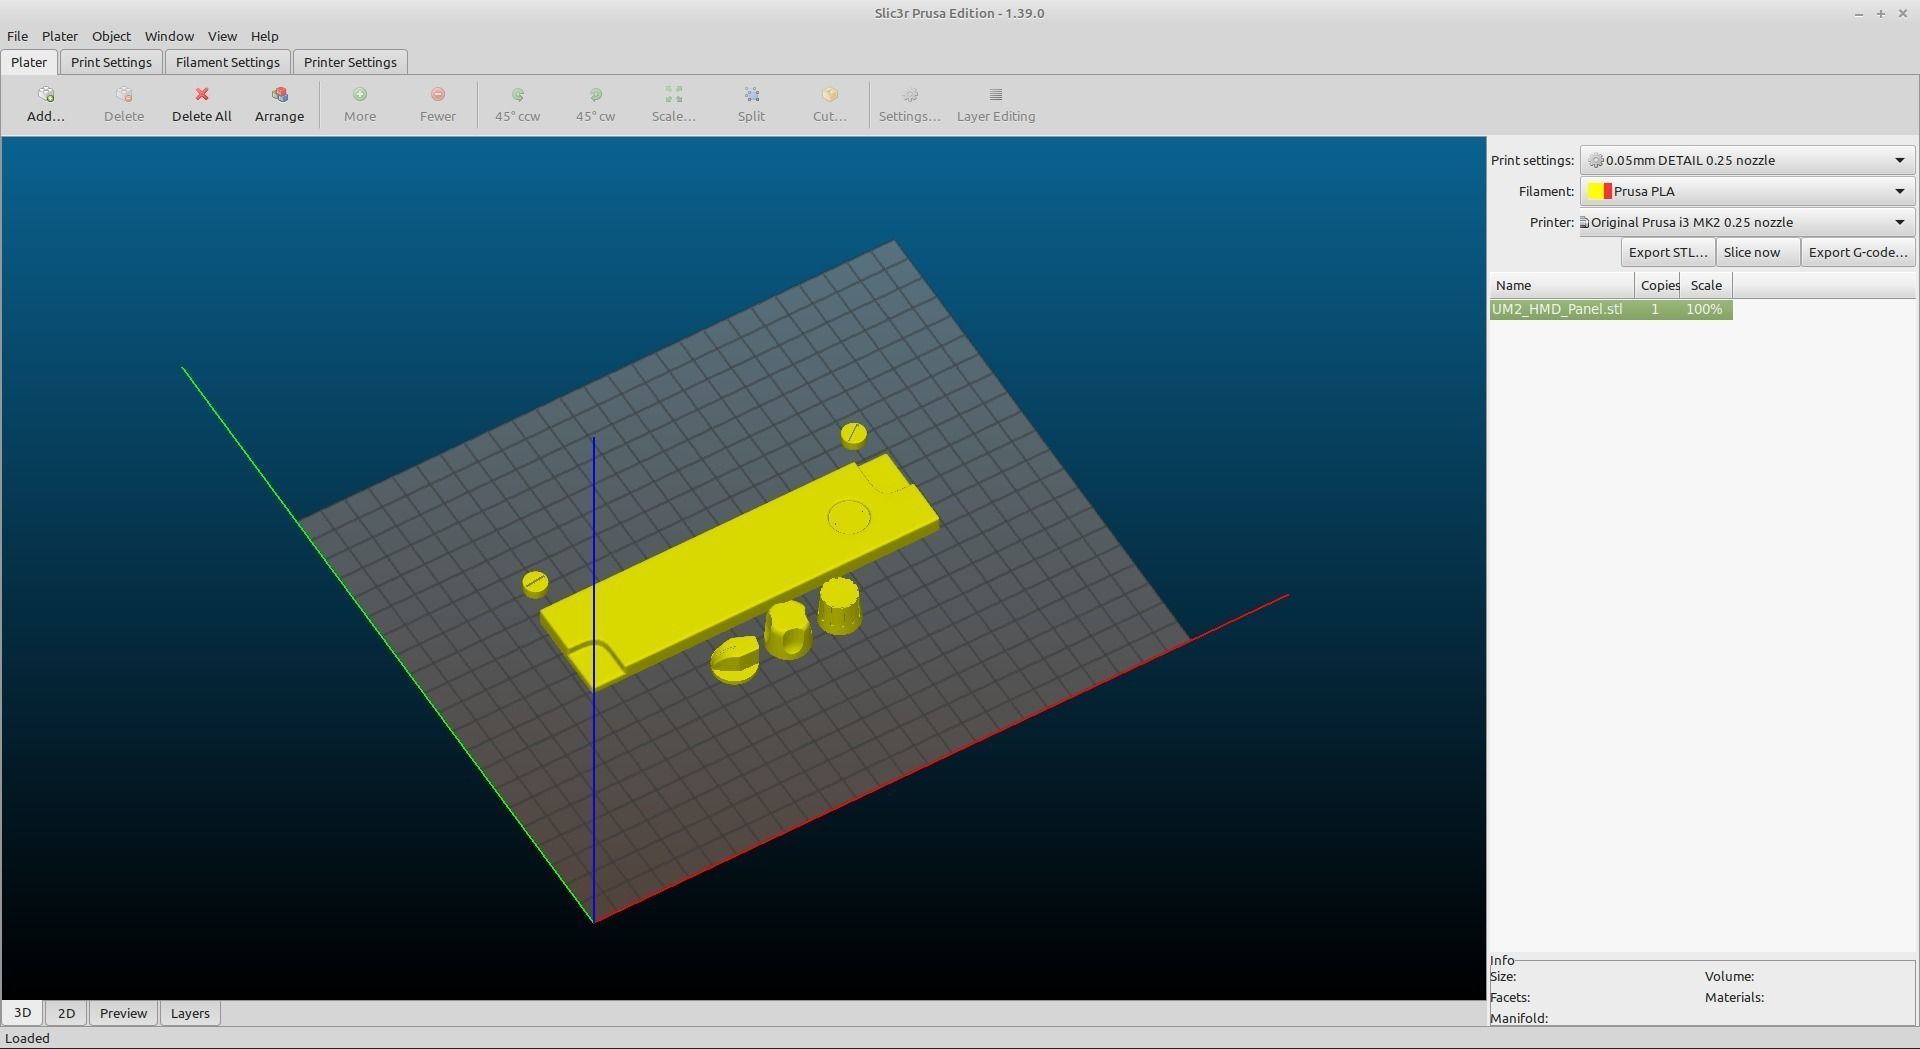
Task: Switch to the Plater tab
Action: click(29, 62)
